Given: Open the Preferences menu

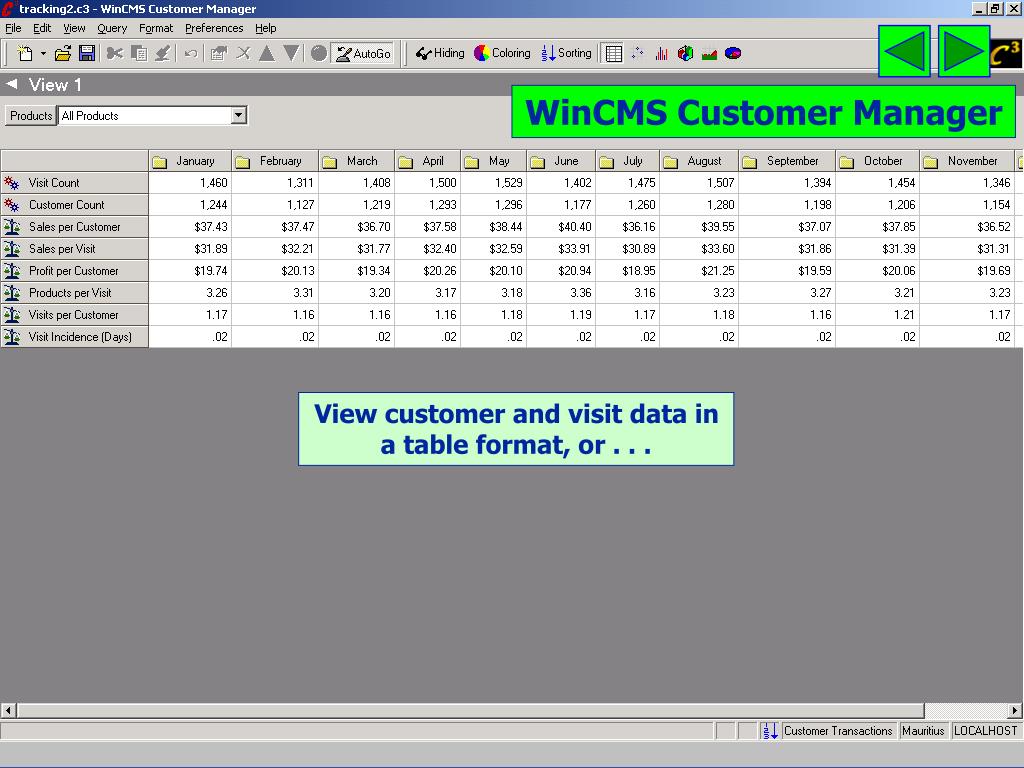Looking at the screenshot, I should [x=214, y=28].
